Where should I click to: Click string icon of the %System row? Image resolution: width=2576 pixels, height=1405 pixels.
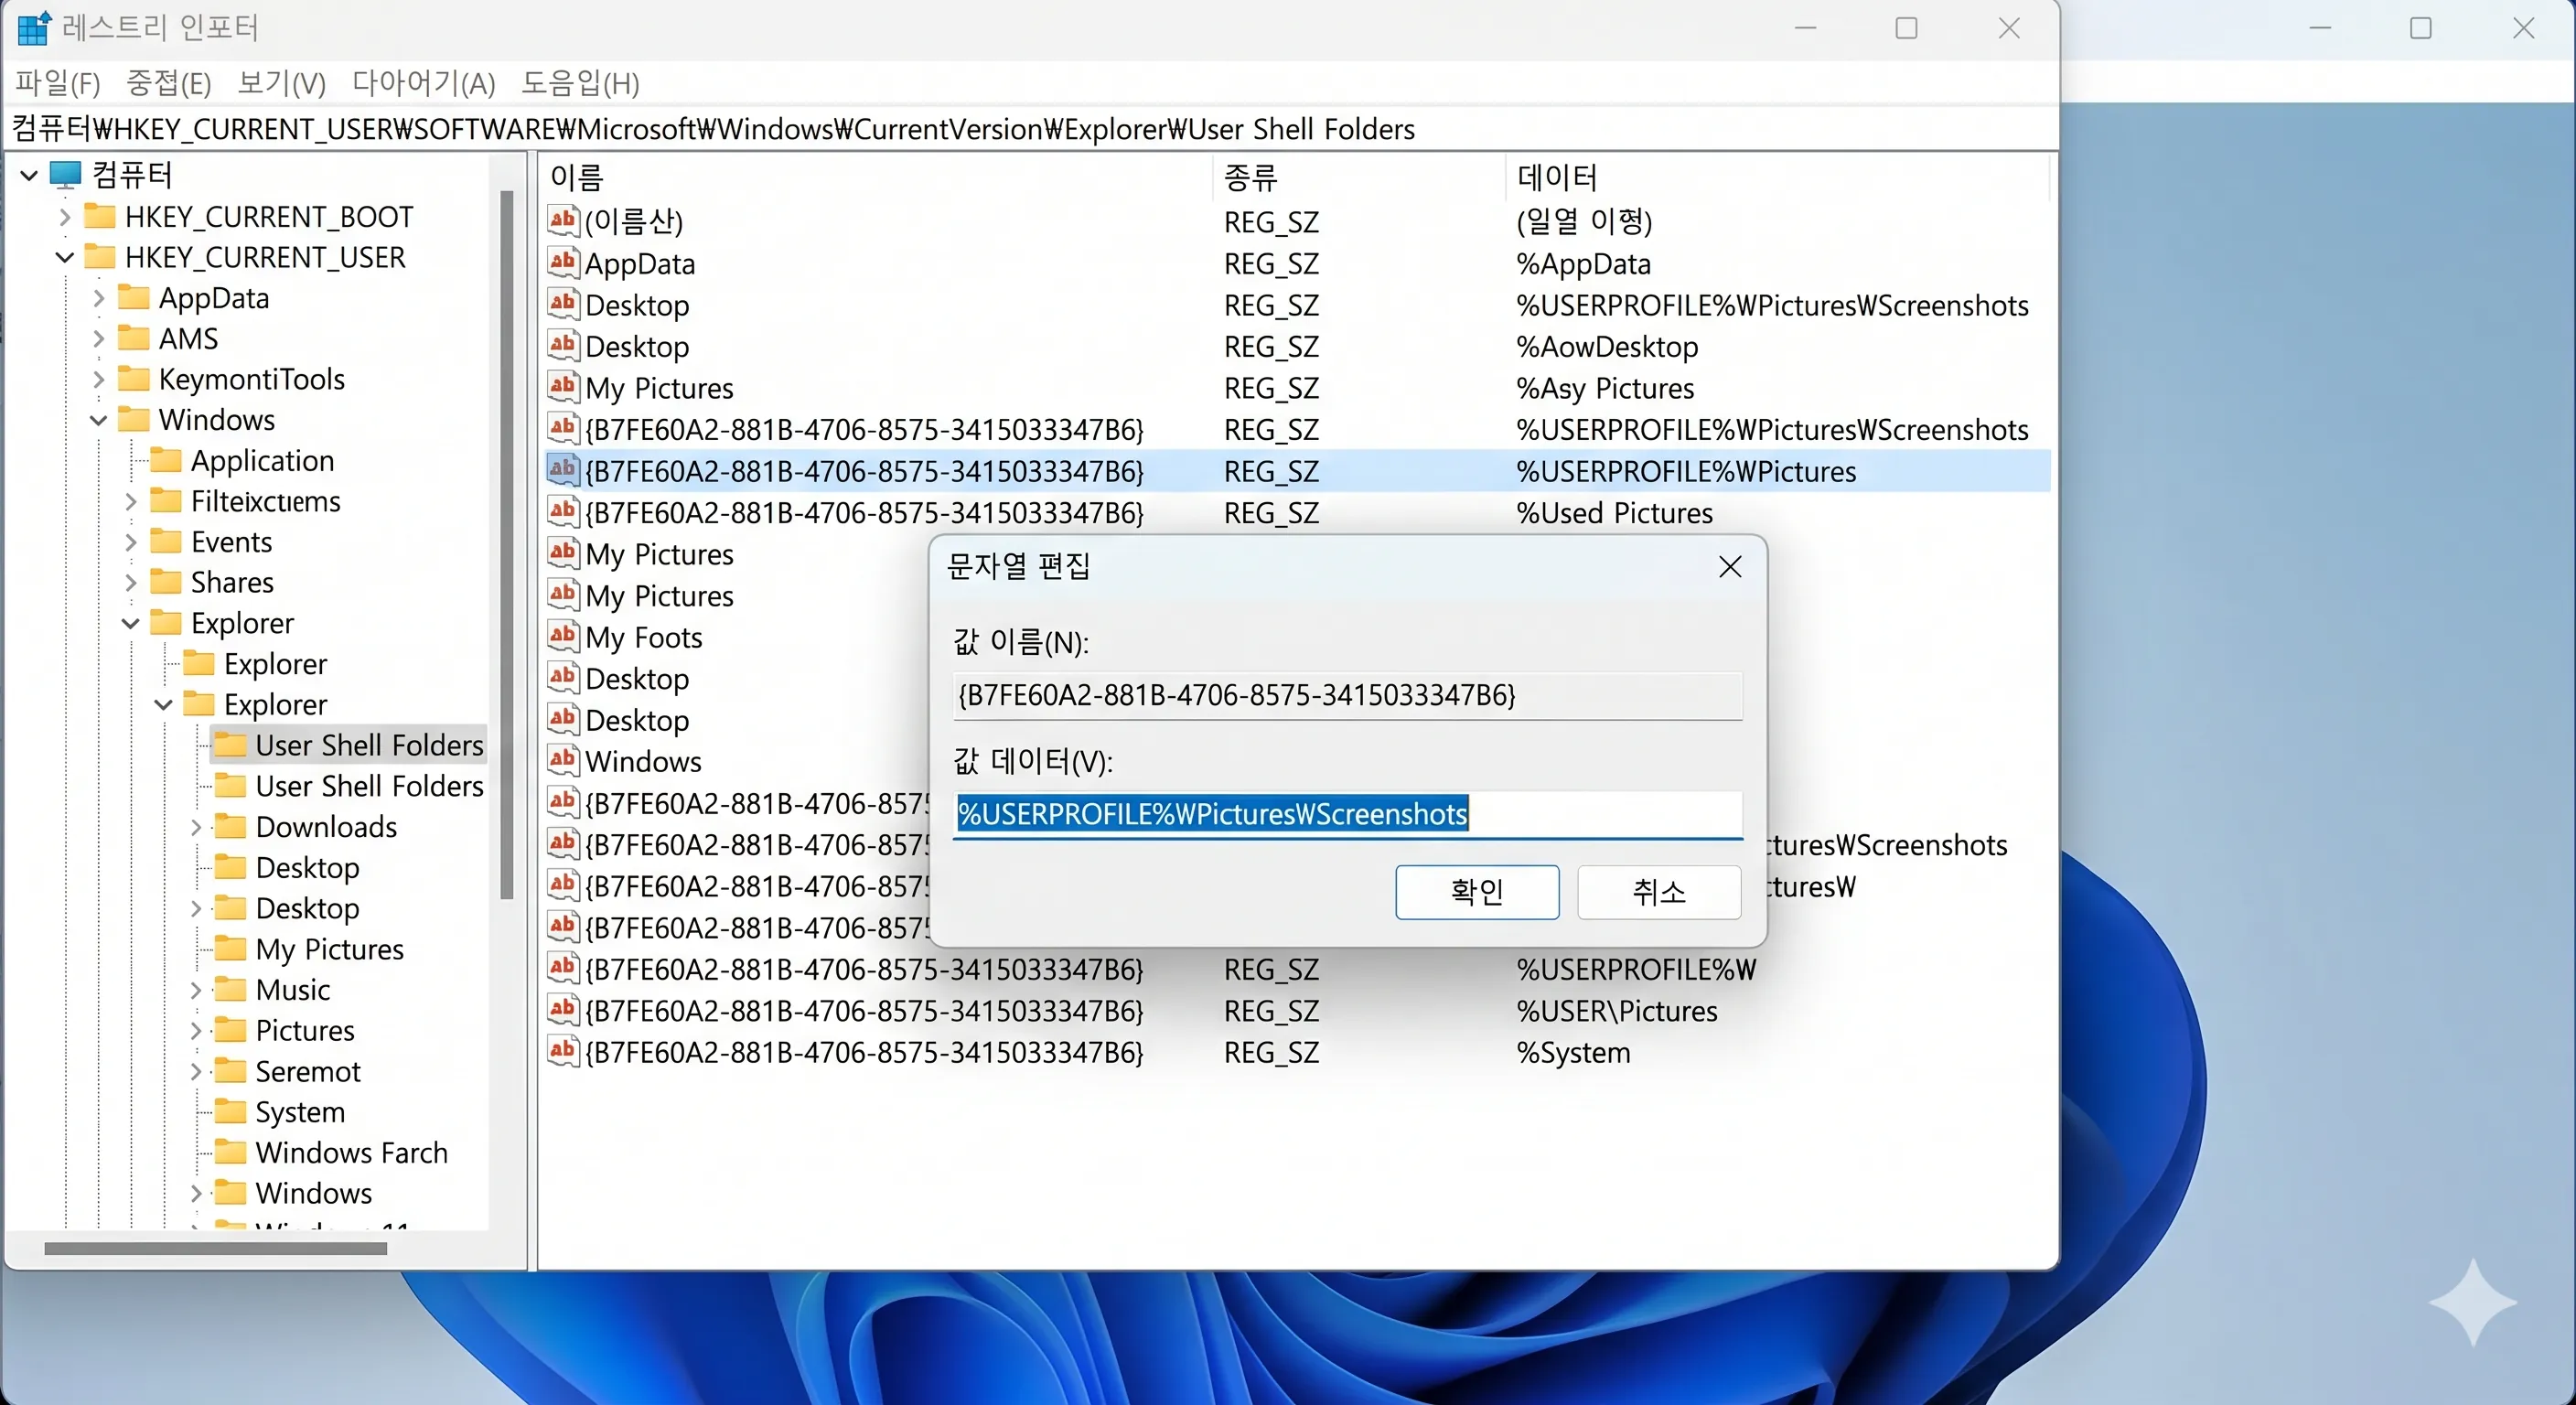click(563, 1051)
